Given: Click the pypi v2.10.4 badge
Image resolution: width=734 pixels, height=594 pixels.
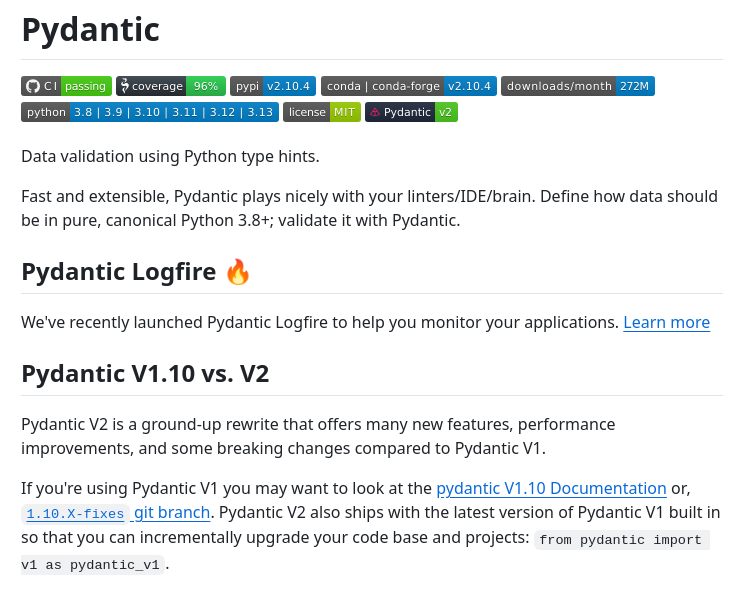Looking at the screenshot, I should click(x=273, y=86).
